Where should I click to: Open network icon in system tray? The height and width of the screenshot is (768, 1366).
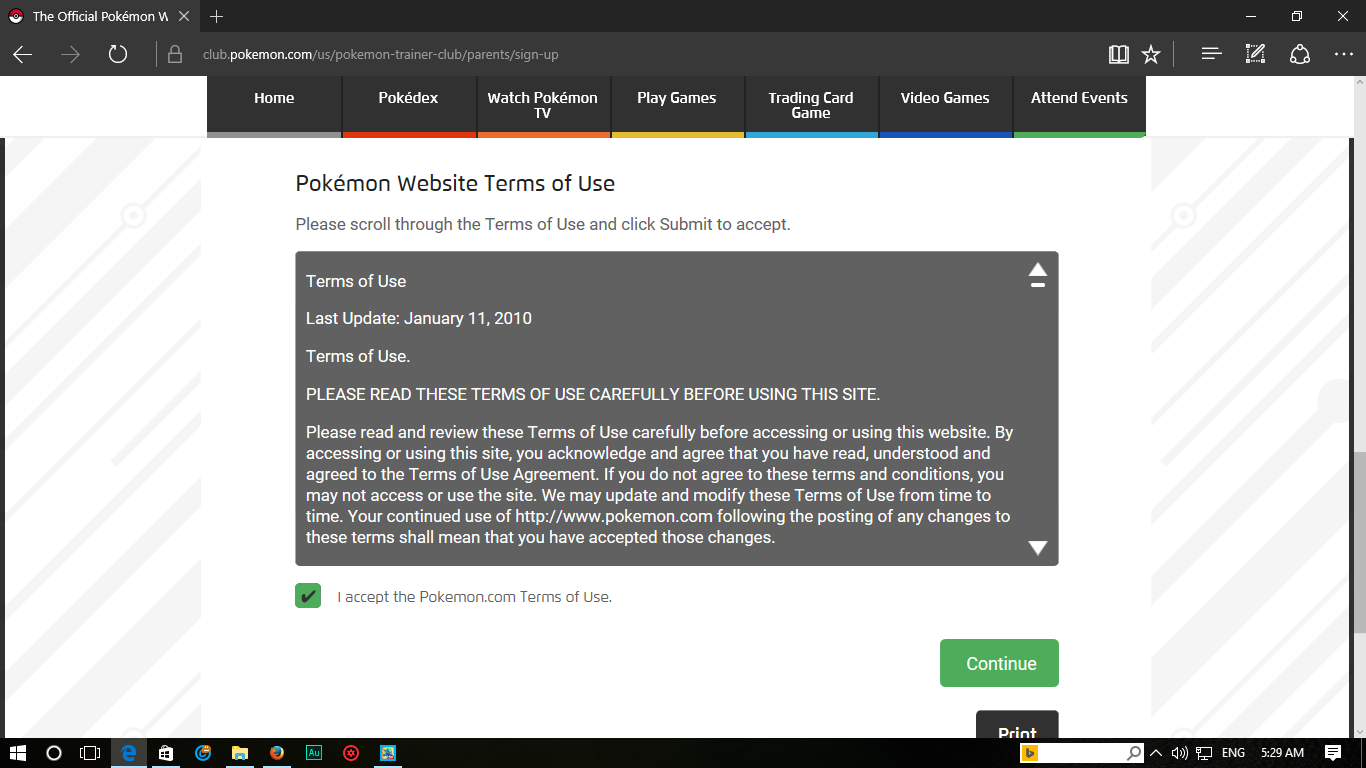tap(1204, 753)
